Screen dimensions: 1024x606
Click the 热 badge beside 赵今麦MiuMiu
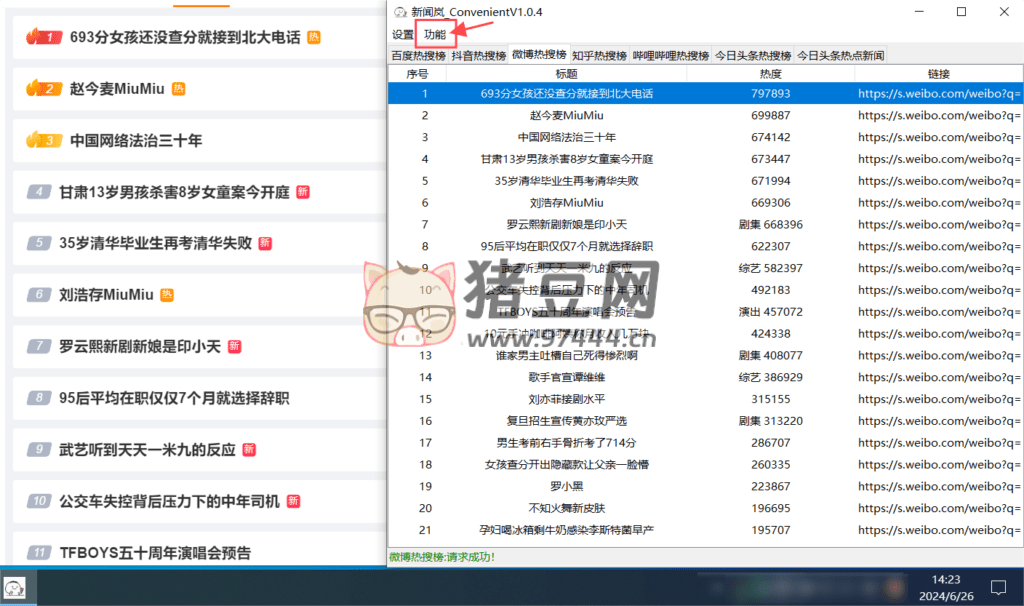179,89
